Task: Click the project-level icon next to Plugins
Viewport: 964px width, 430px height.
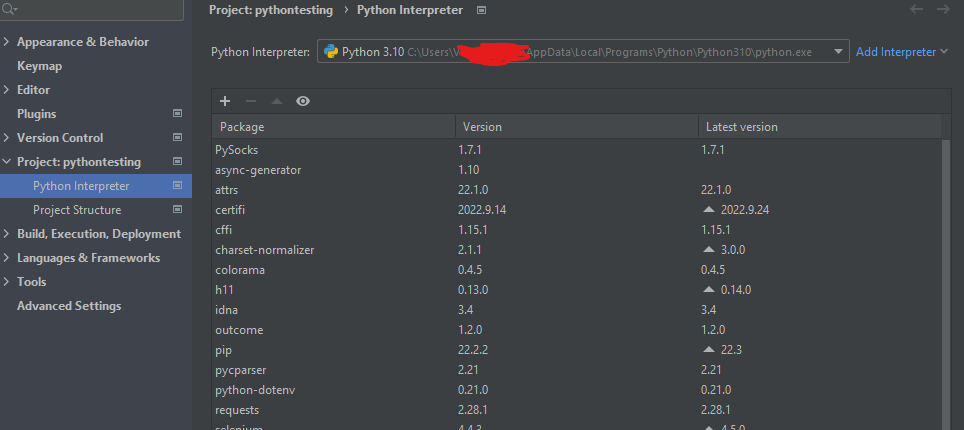Action: tap(178, 114)
